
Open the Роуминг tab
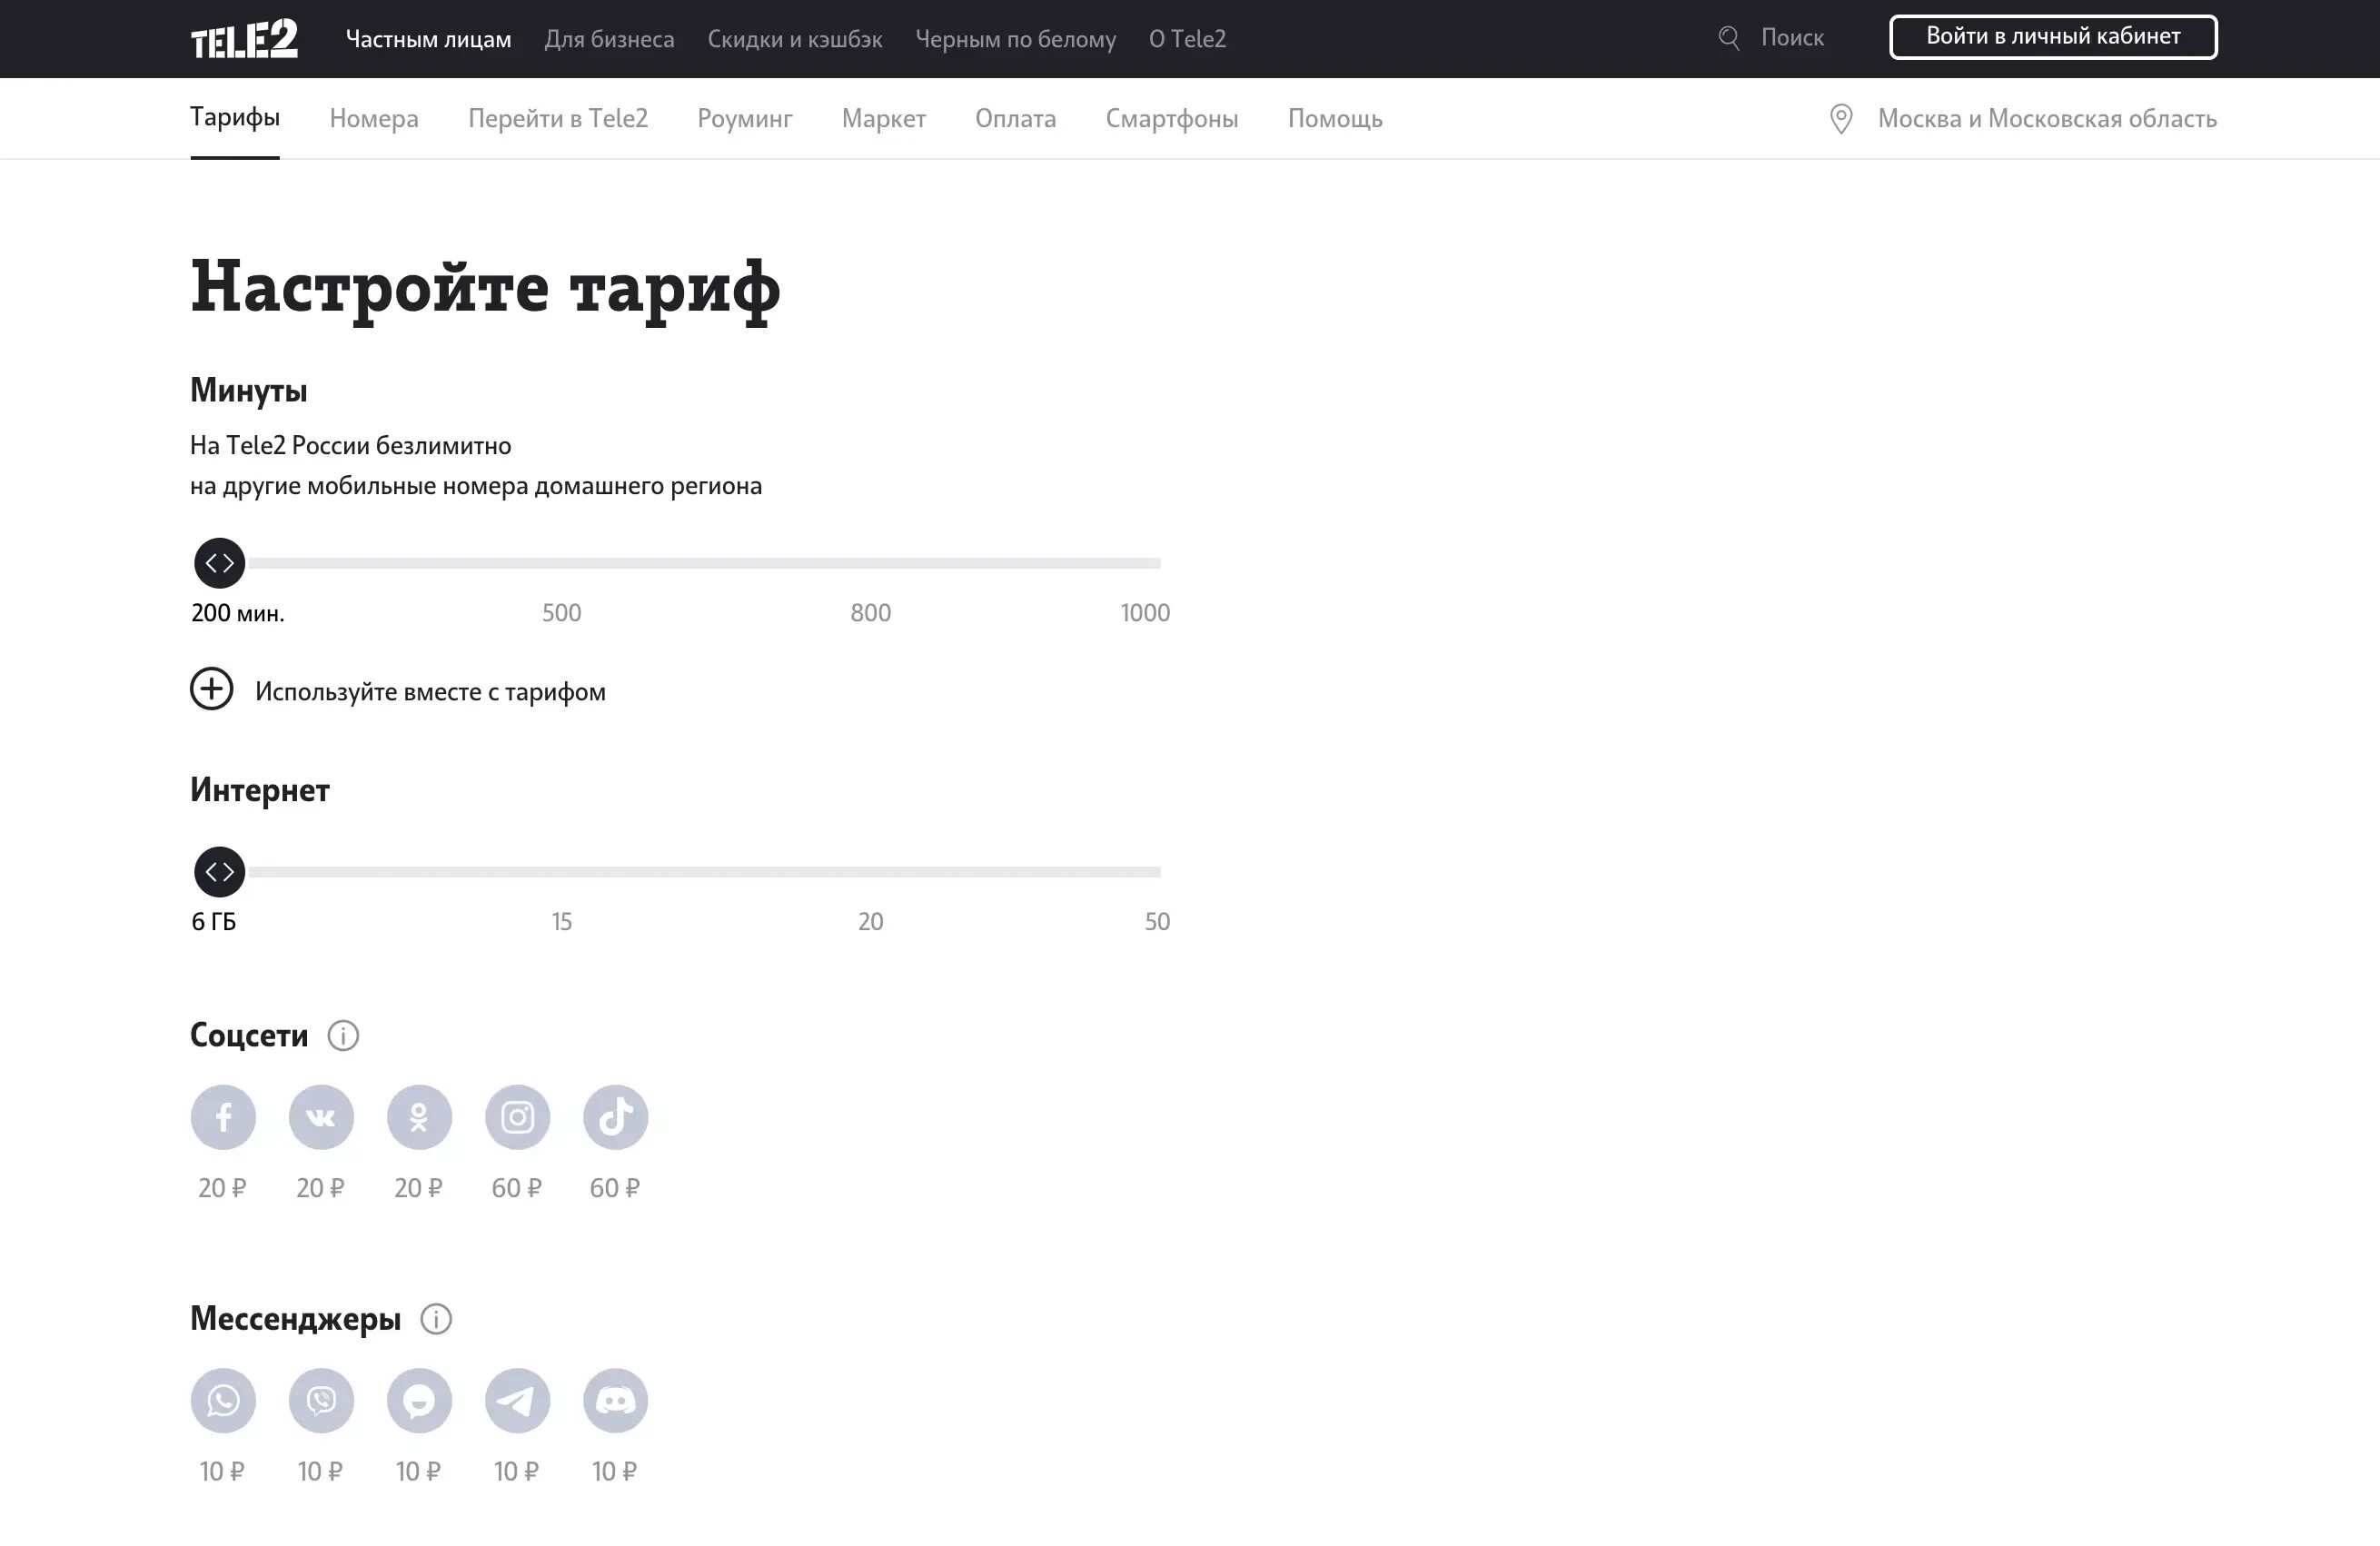744,119
